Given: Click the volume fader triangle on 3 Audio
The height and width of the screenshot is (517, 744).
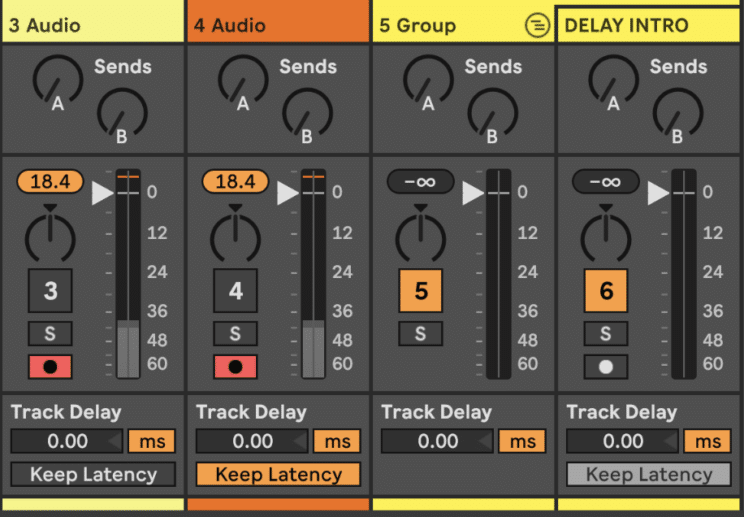Looking at the screenshot, I should 102,193.
